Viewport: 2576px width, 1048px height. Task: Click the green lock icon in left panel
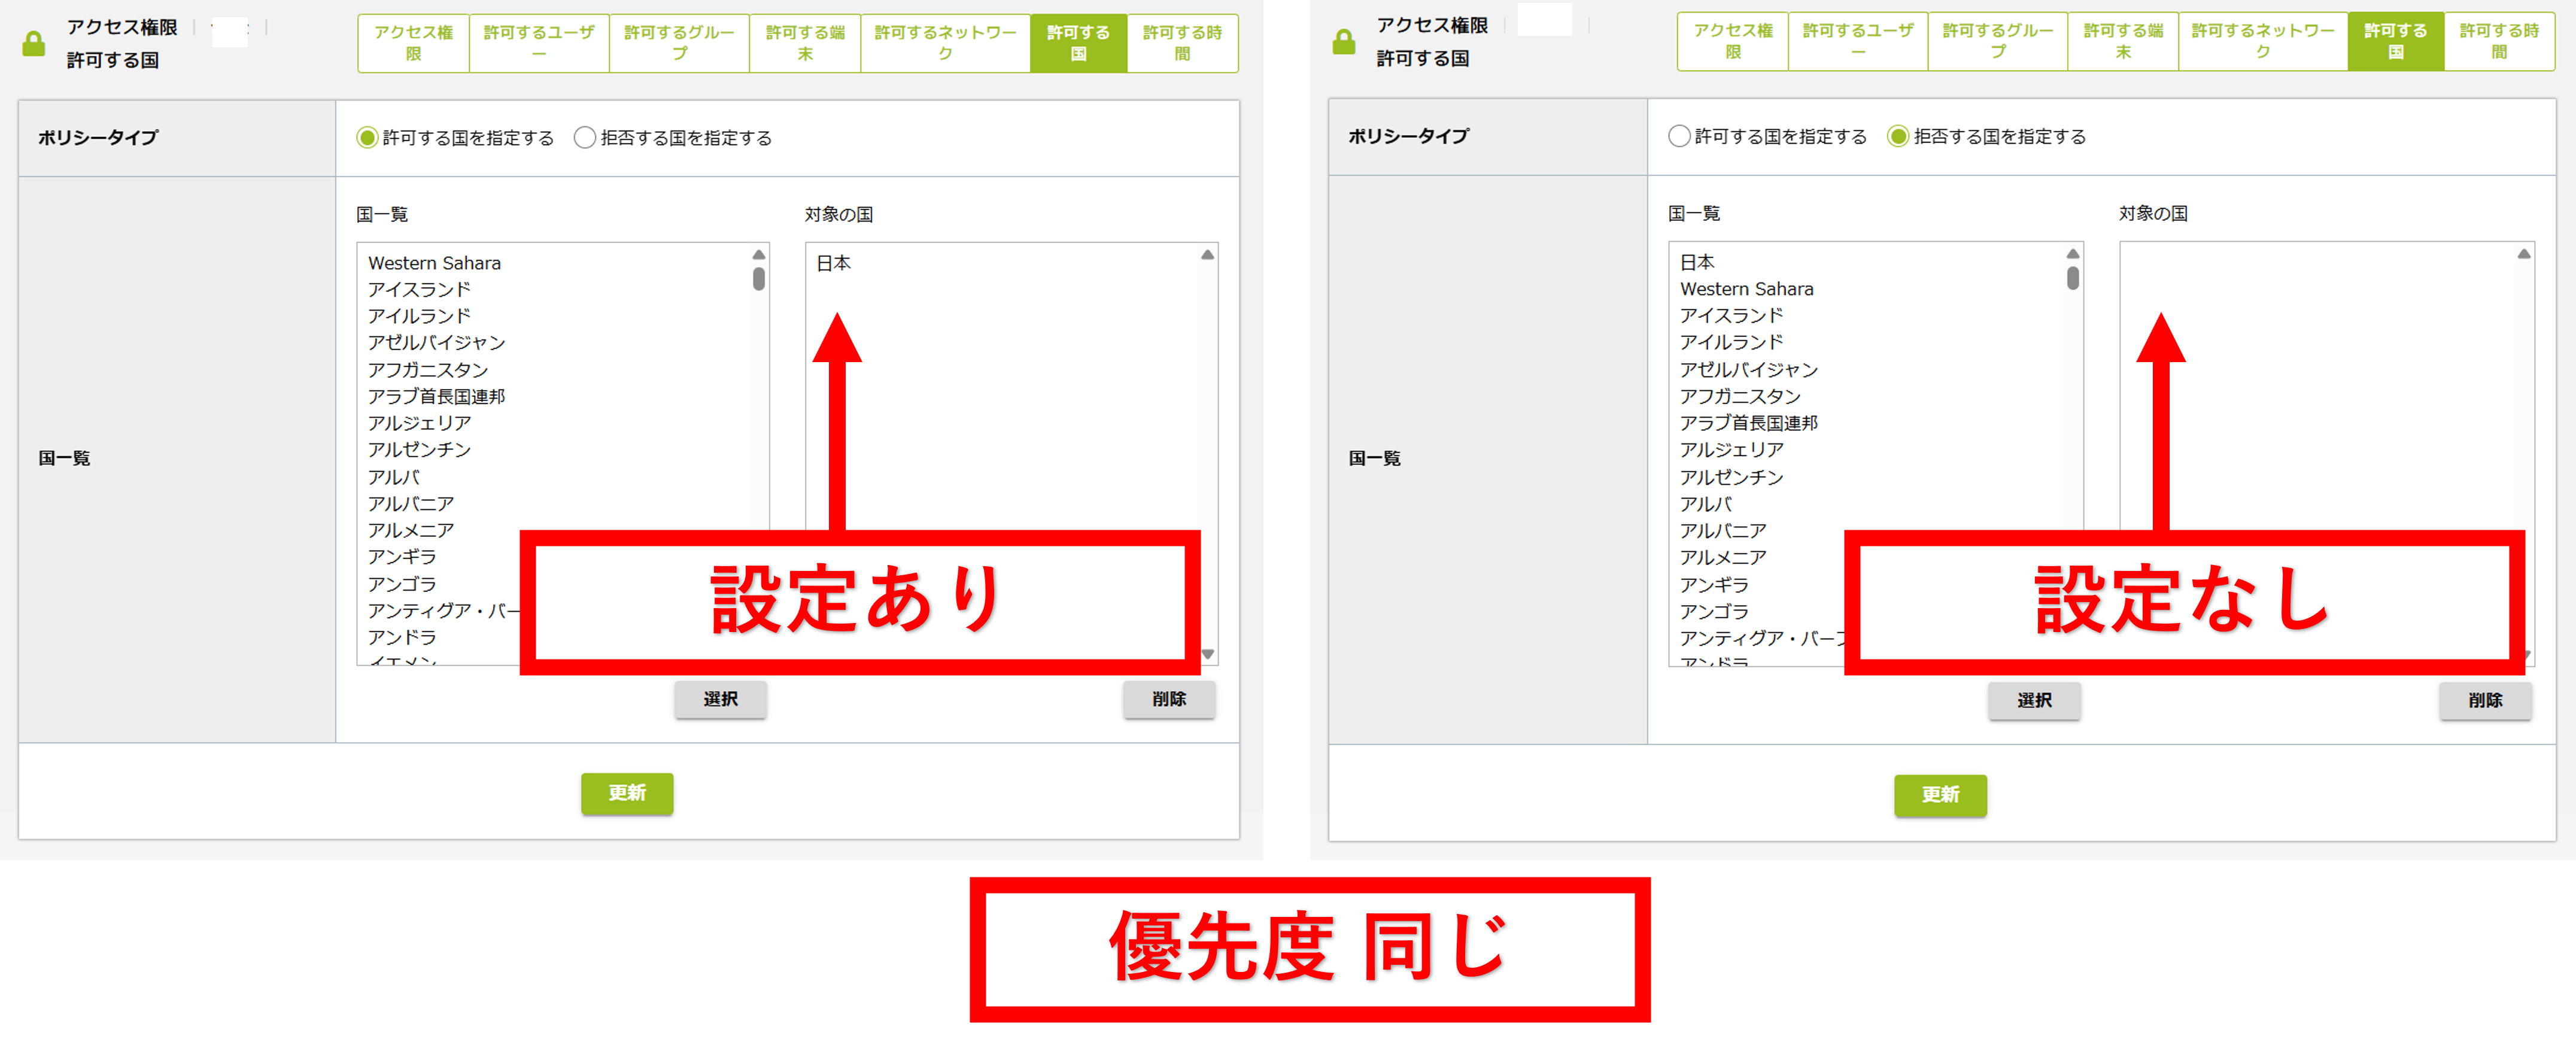pyautogui.click(x=34, y=44)
